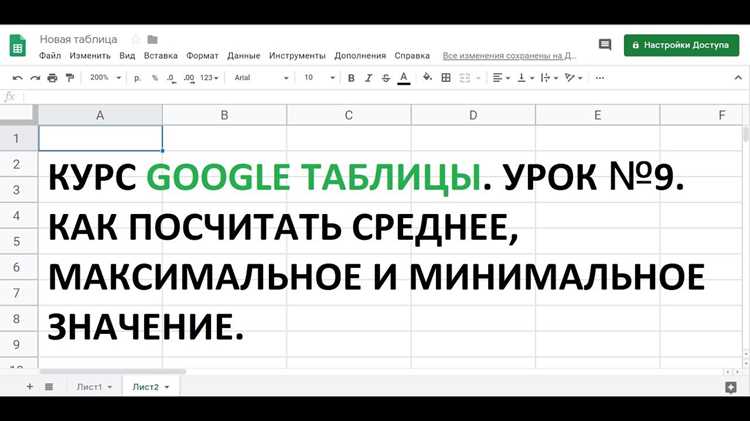Select row 5 header
This screenshot has width=750, height=421.
(18, 241)
